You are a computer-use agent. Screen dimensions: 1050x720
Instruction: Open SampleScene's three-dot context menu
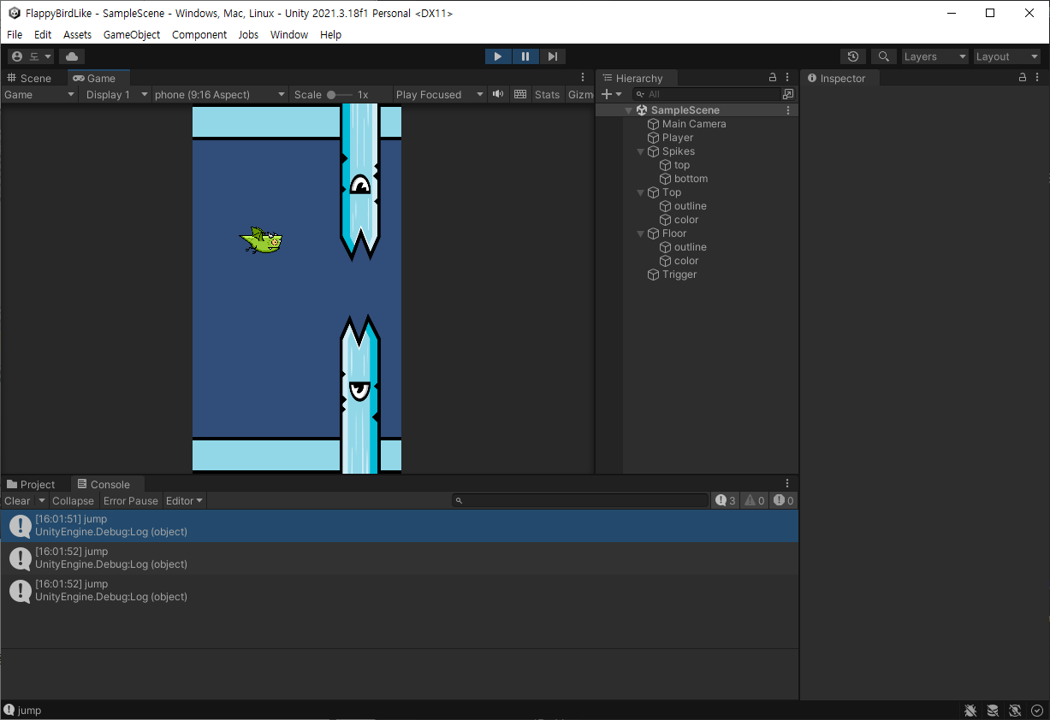pyautogui.click(x=788, y=110)
